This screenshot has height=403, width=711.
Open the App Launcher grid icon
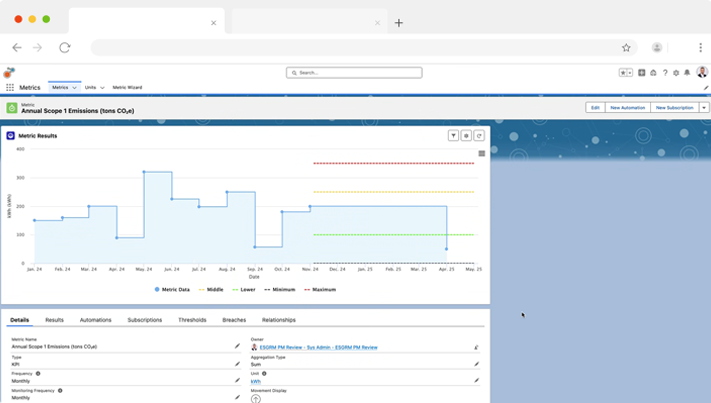[10, 88]
